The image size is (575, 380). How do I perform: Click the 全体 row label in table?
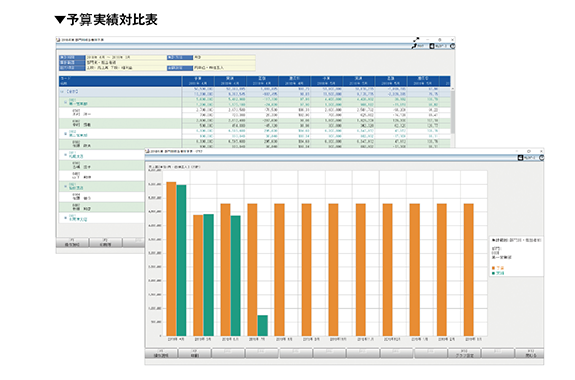[72, 91]
